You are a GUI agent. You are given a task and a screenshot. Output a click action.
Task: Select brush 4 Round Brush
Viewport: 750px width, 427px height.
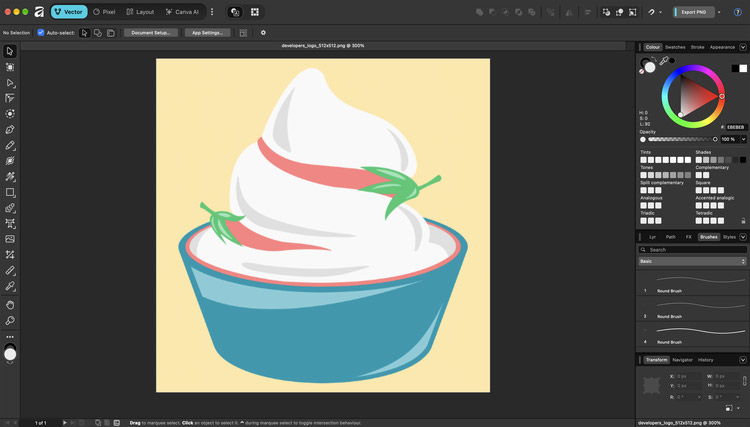click(692, 334)
